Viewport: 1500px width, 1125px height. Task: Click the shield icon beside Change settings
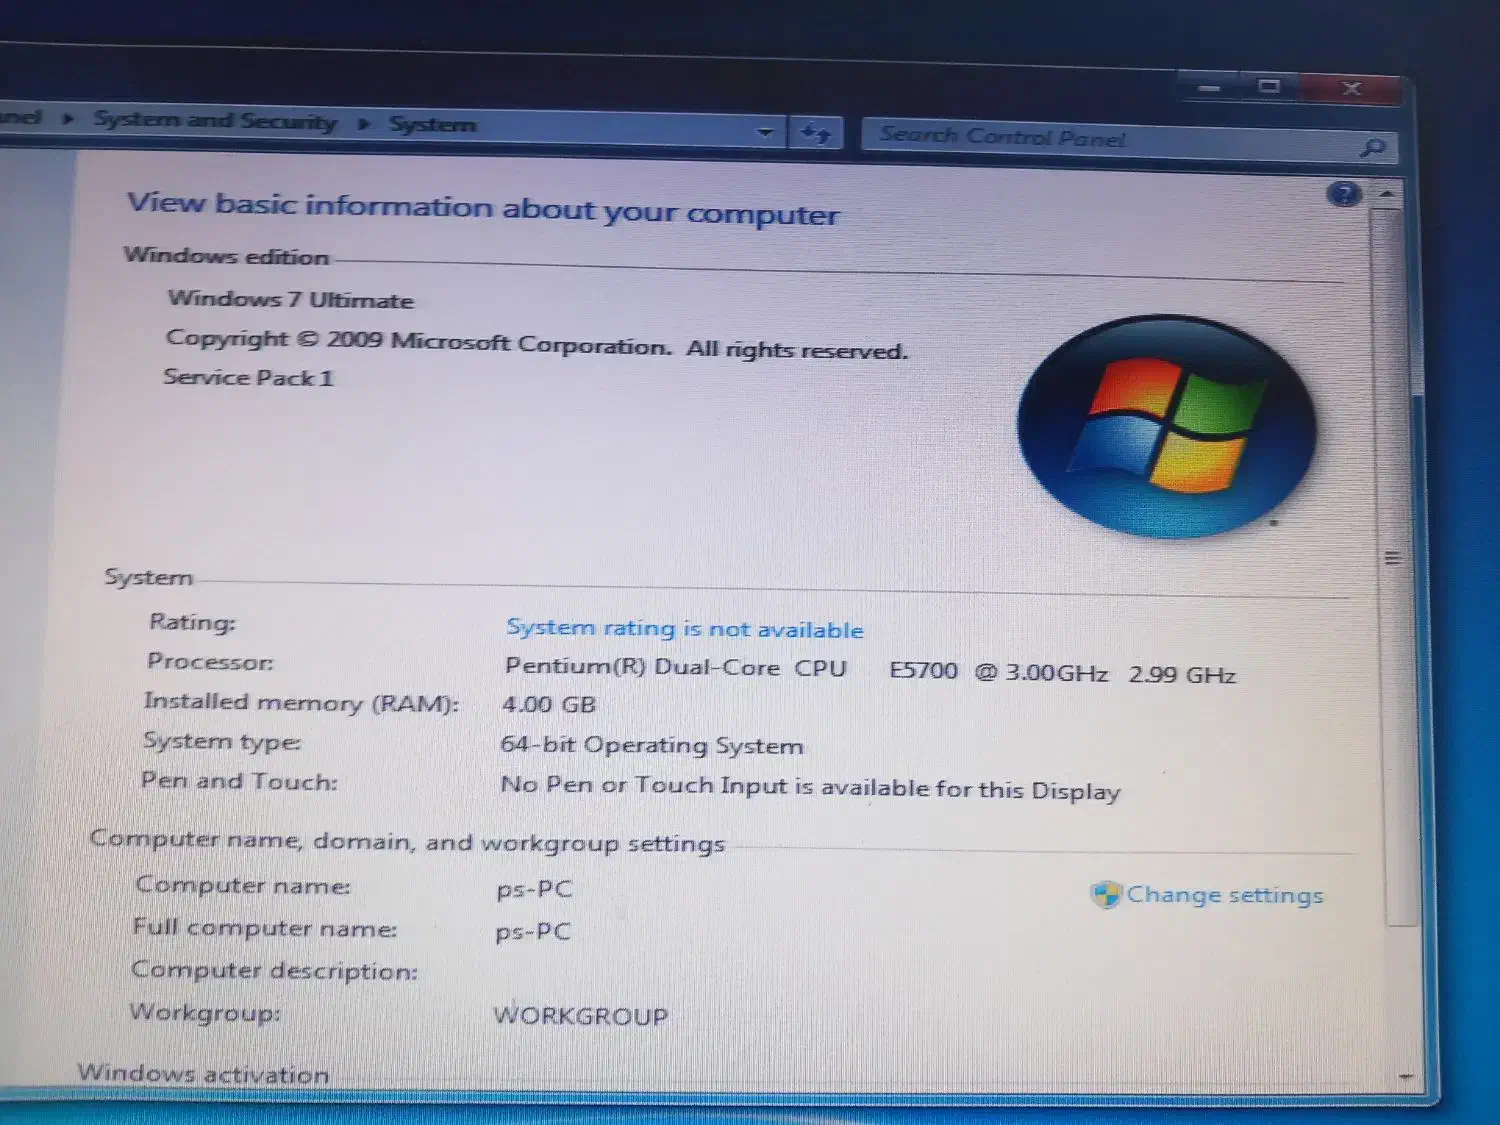click(x=1106, y=893)
